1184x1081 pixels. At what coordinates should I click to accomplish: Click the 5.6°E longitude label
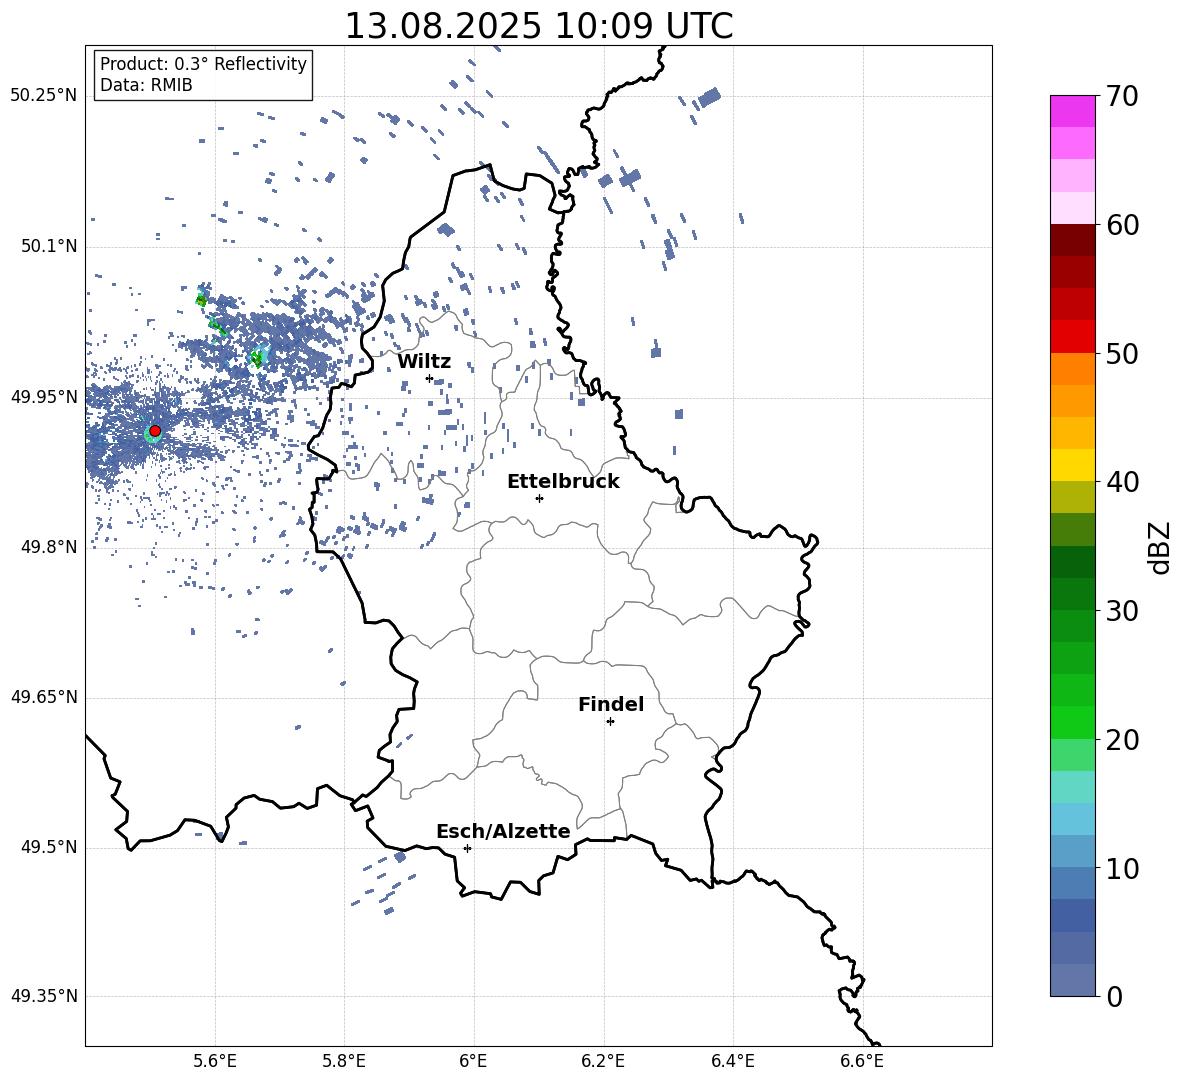click(x=215, y=1061)
